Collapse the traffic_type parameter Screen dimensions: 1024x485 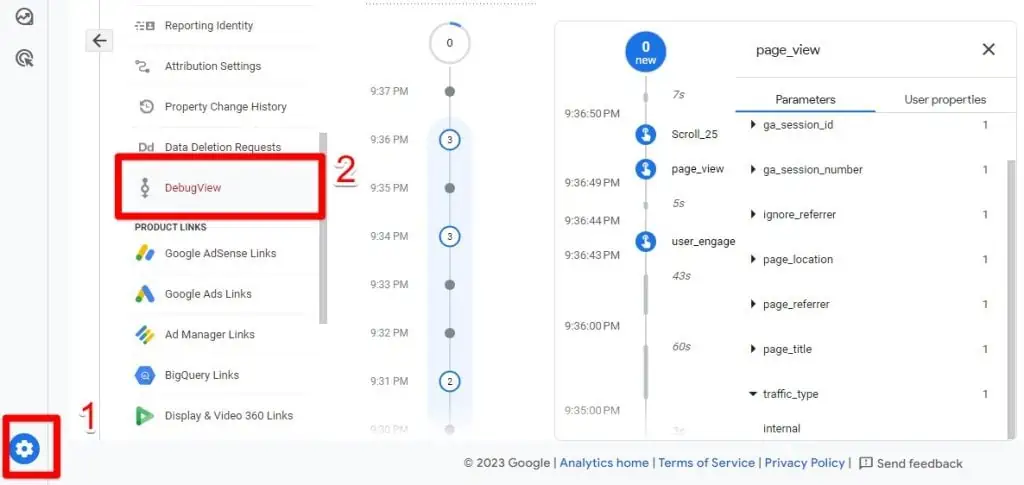(x=754, y=394)
